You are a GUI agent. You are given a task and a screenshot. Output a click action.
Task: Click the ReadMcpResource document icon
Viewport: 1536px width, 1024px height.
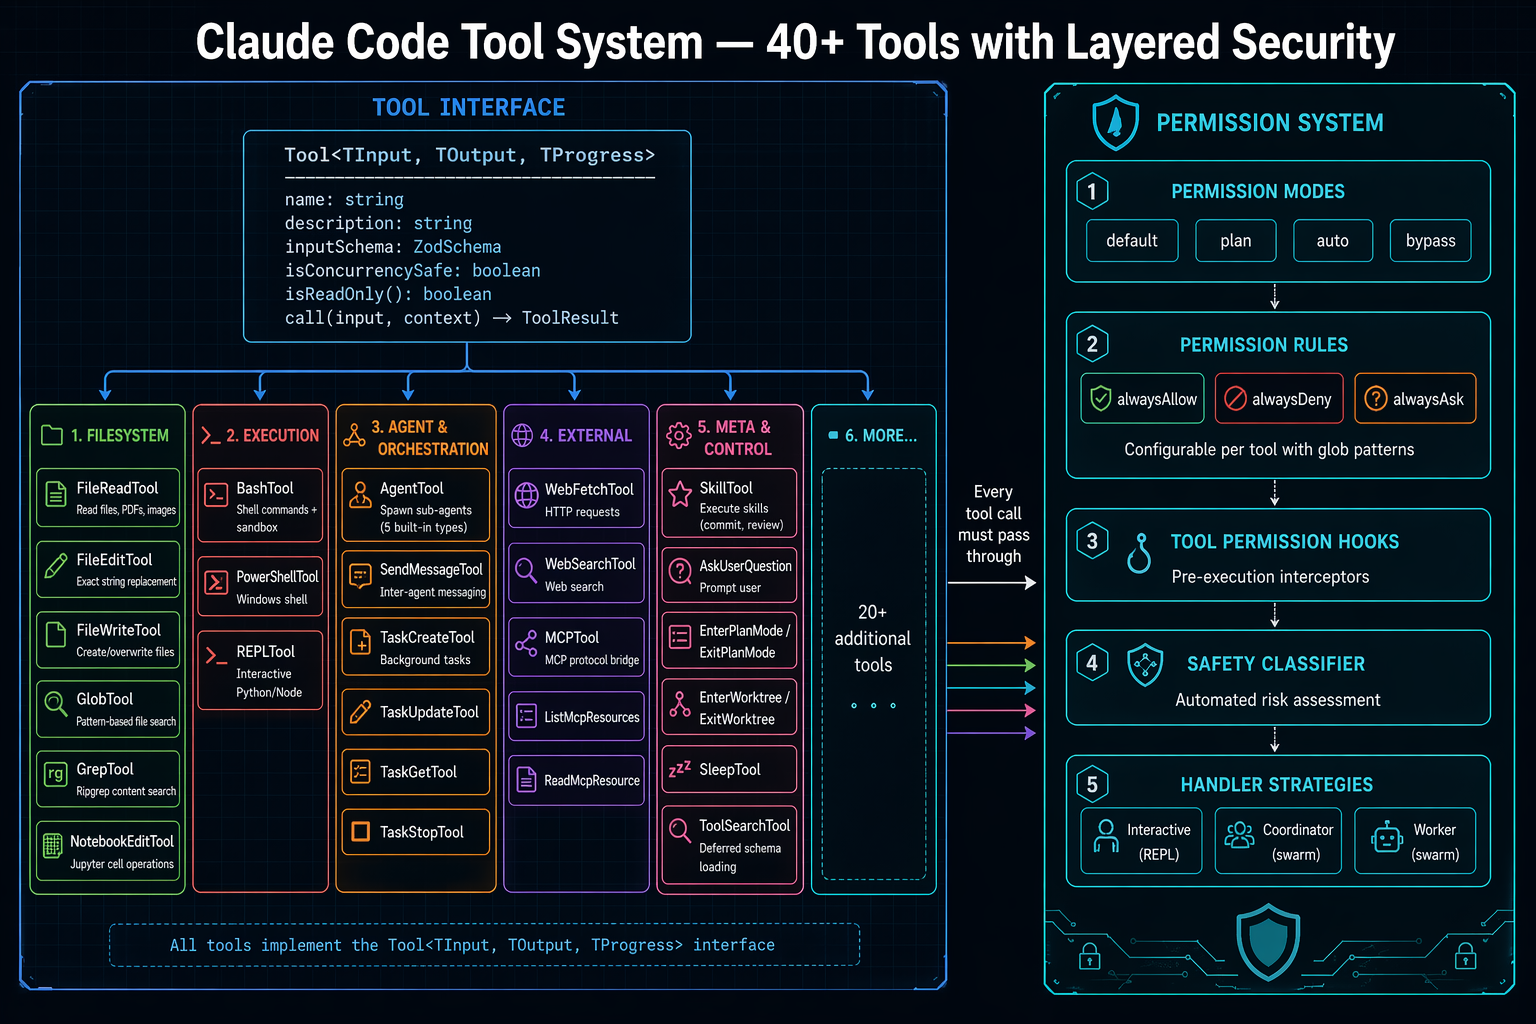526,780
